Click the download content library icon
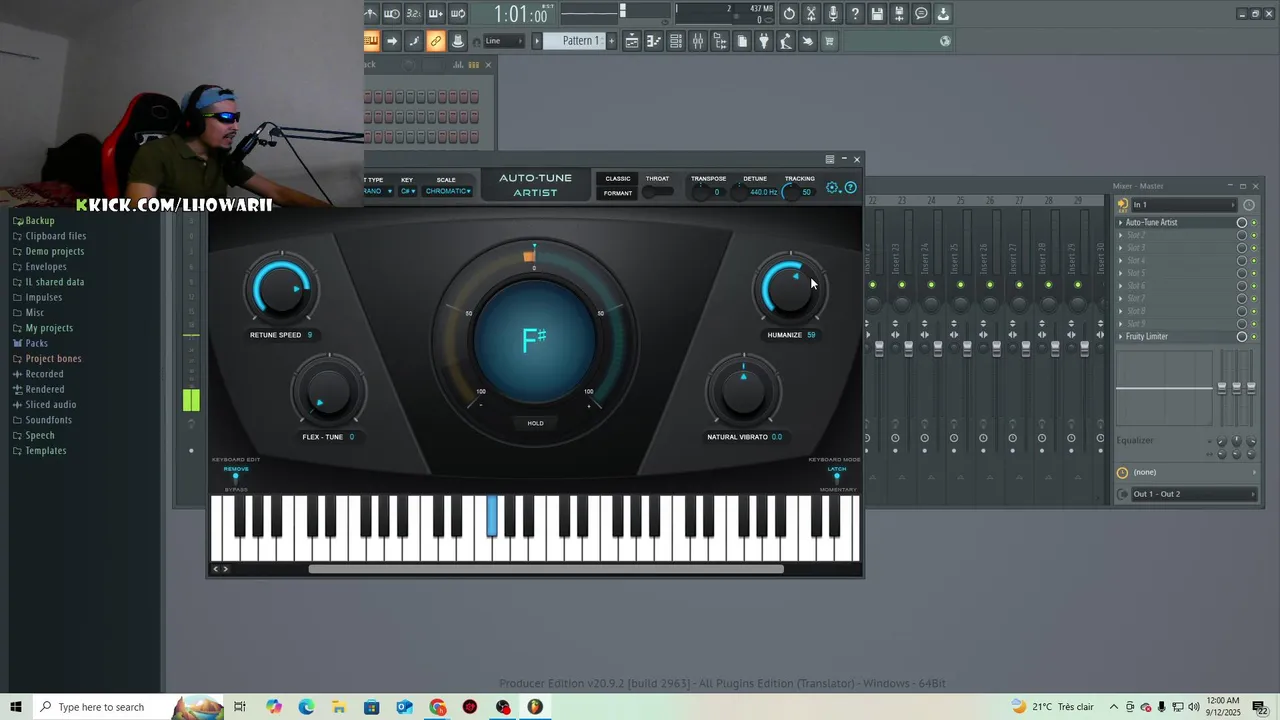Screen dimensions: 1280x720 [943, 13]
